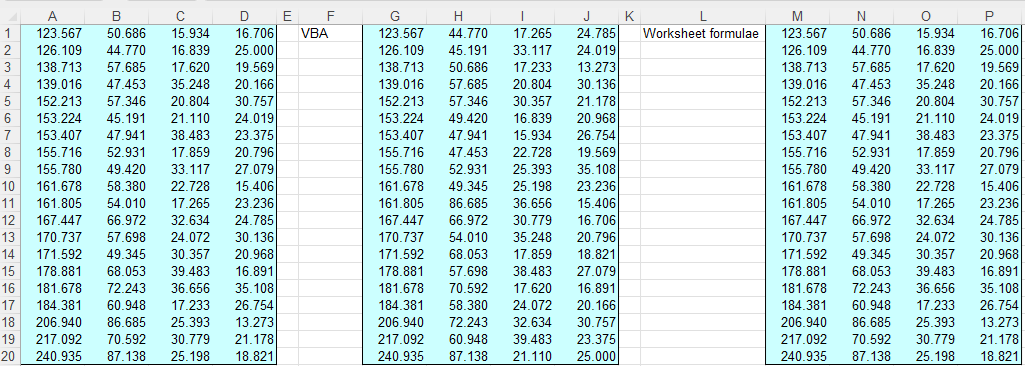1025x366 pixels.
Task: Select narrow column K header
Action: click(629, 16)
